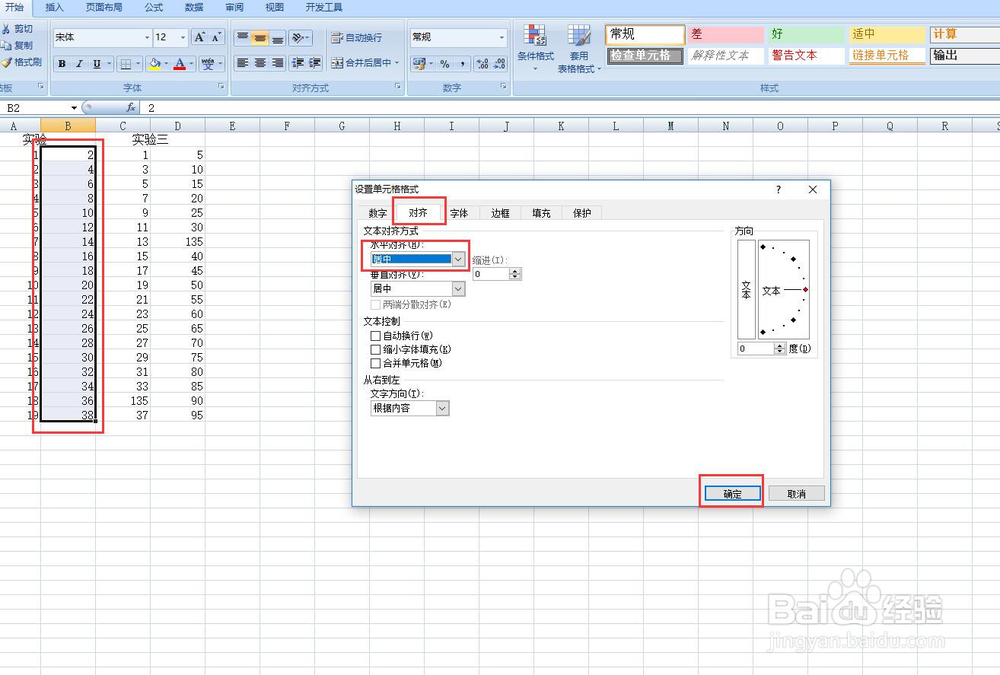Apply cell borders icon
The width and height of the screenshot is (1000, 675).
(x=126, y=64)
